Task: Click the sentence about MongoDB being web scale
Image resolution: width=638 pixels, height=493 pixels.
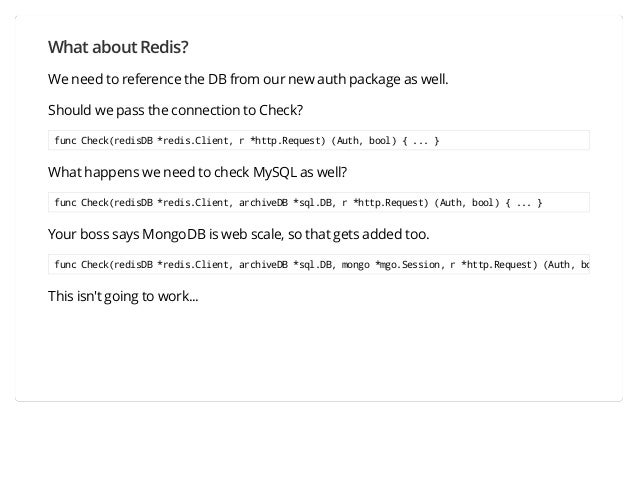Action: coord(238,234)
